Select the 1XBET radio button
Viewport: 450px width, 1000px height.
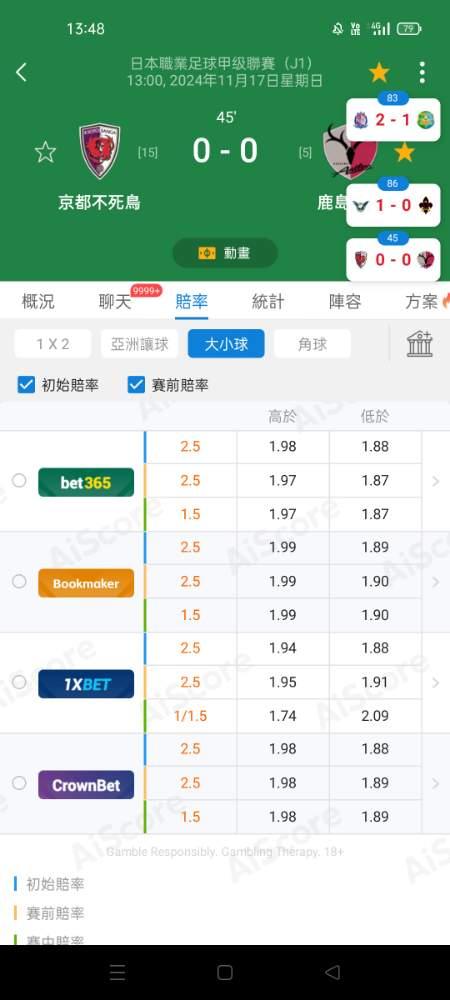pyautogui.click(x=19, y=682)
